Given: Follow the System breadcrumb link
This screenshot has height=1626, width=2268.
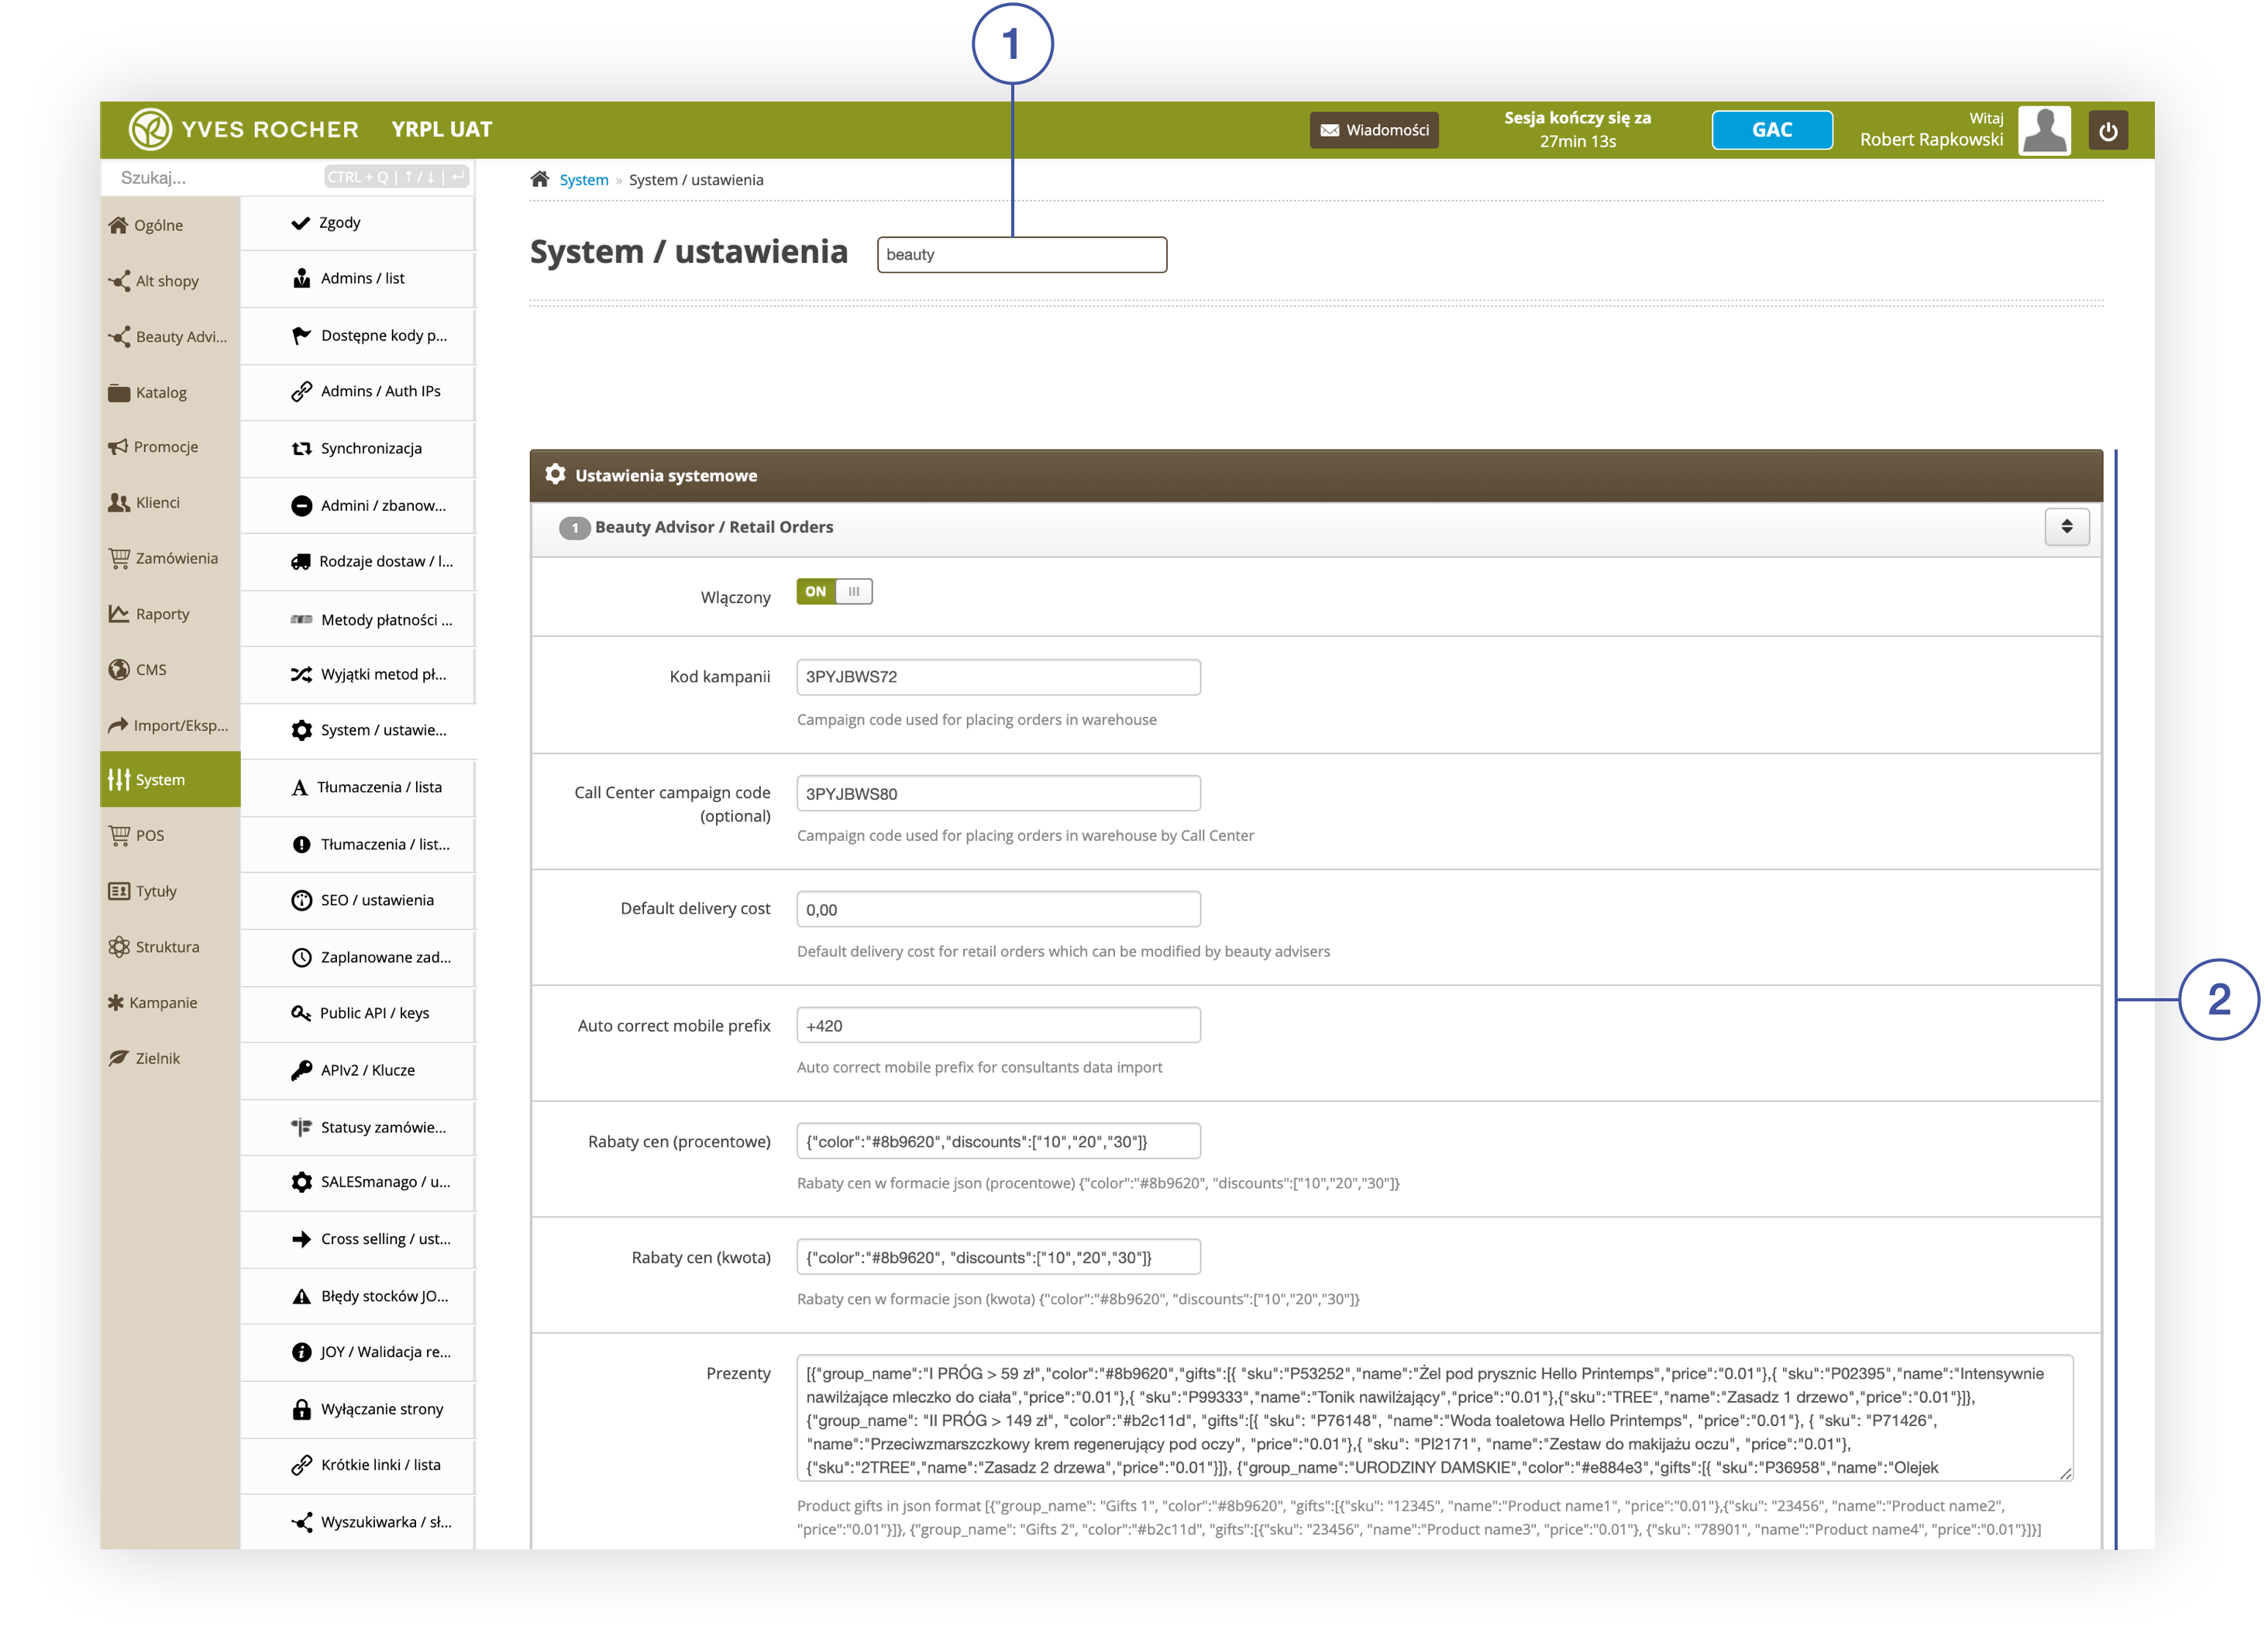Looking at the screenshot, I should [584, 180].
